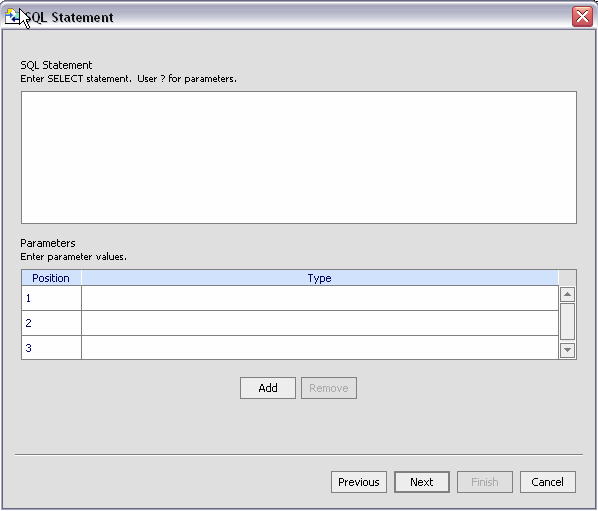Close the SQL Statement dialog

click(582, 17)
